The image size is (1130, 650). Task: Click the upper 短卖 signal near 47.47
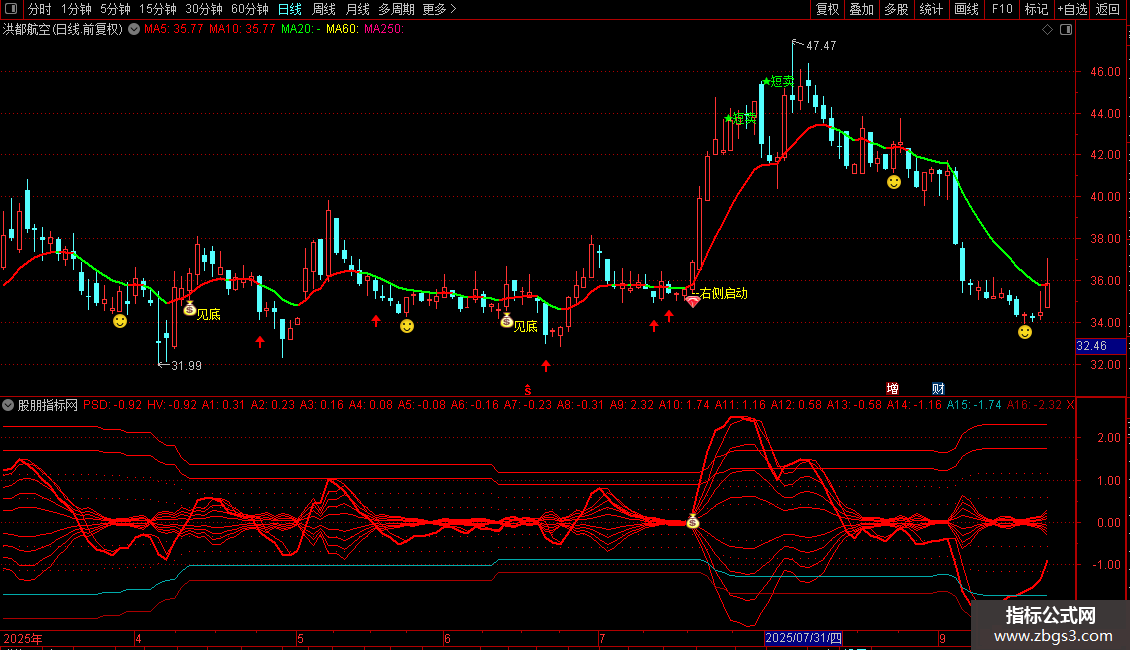coord(778,81)
